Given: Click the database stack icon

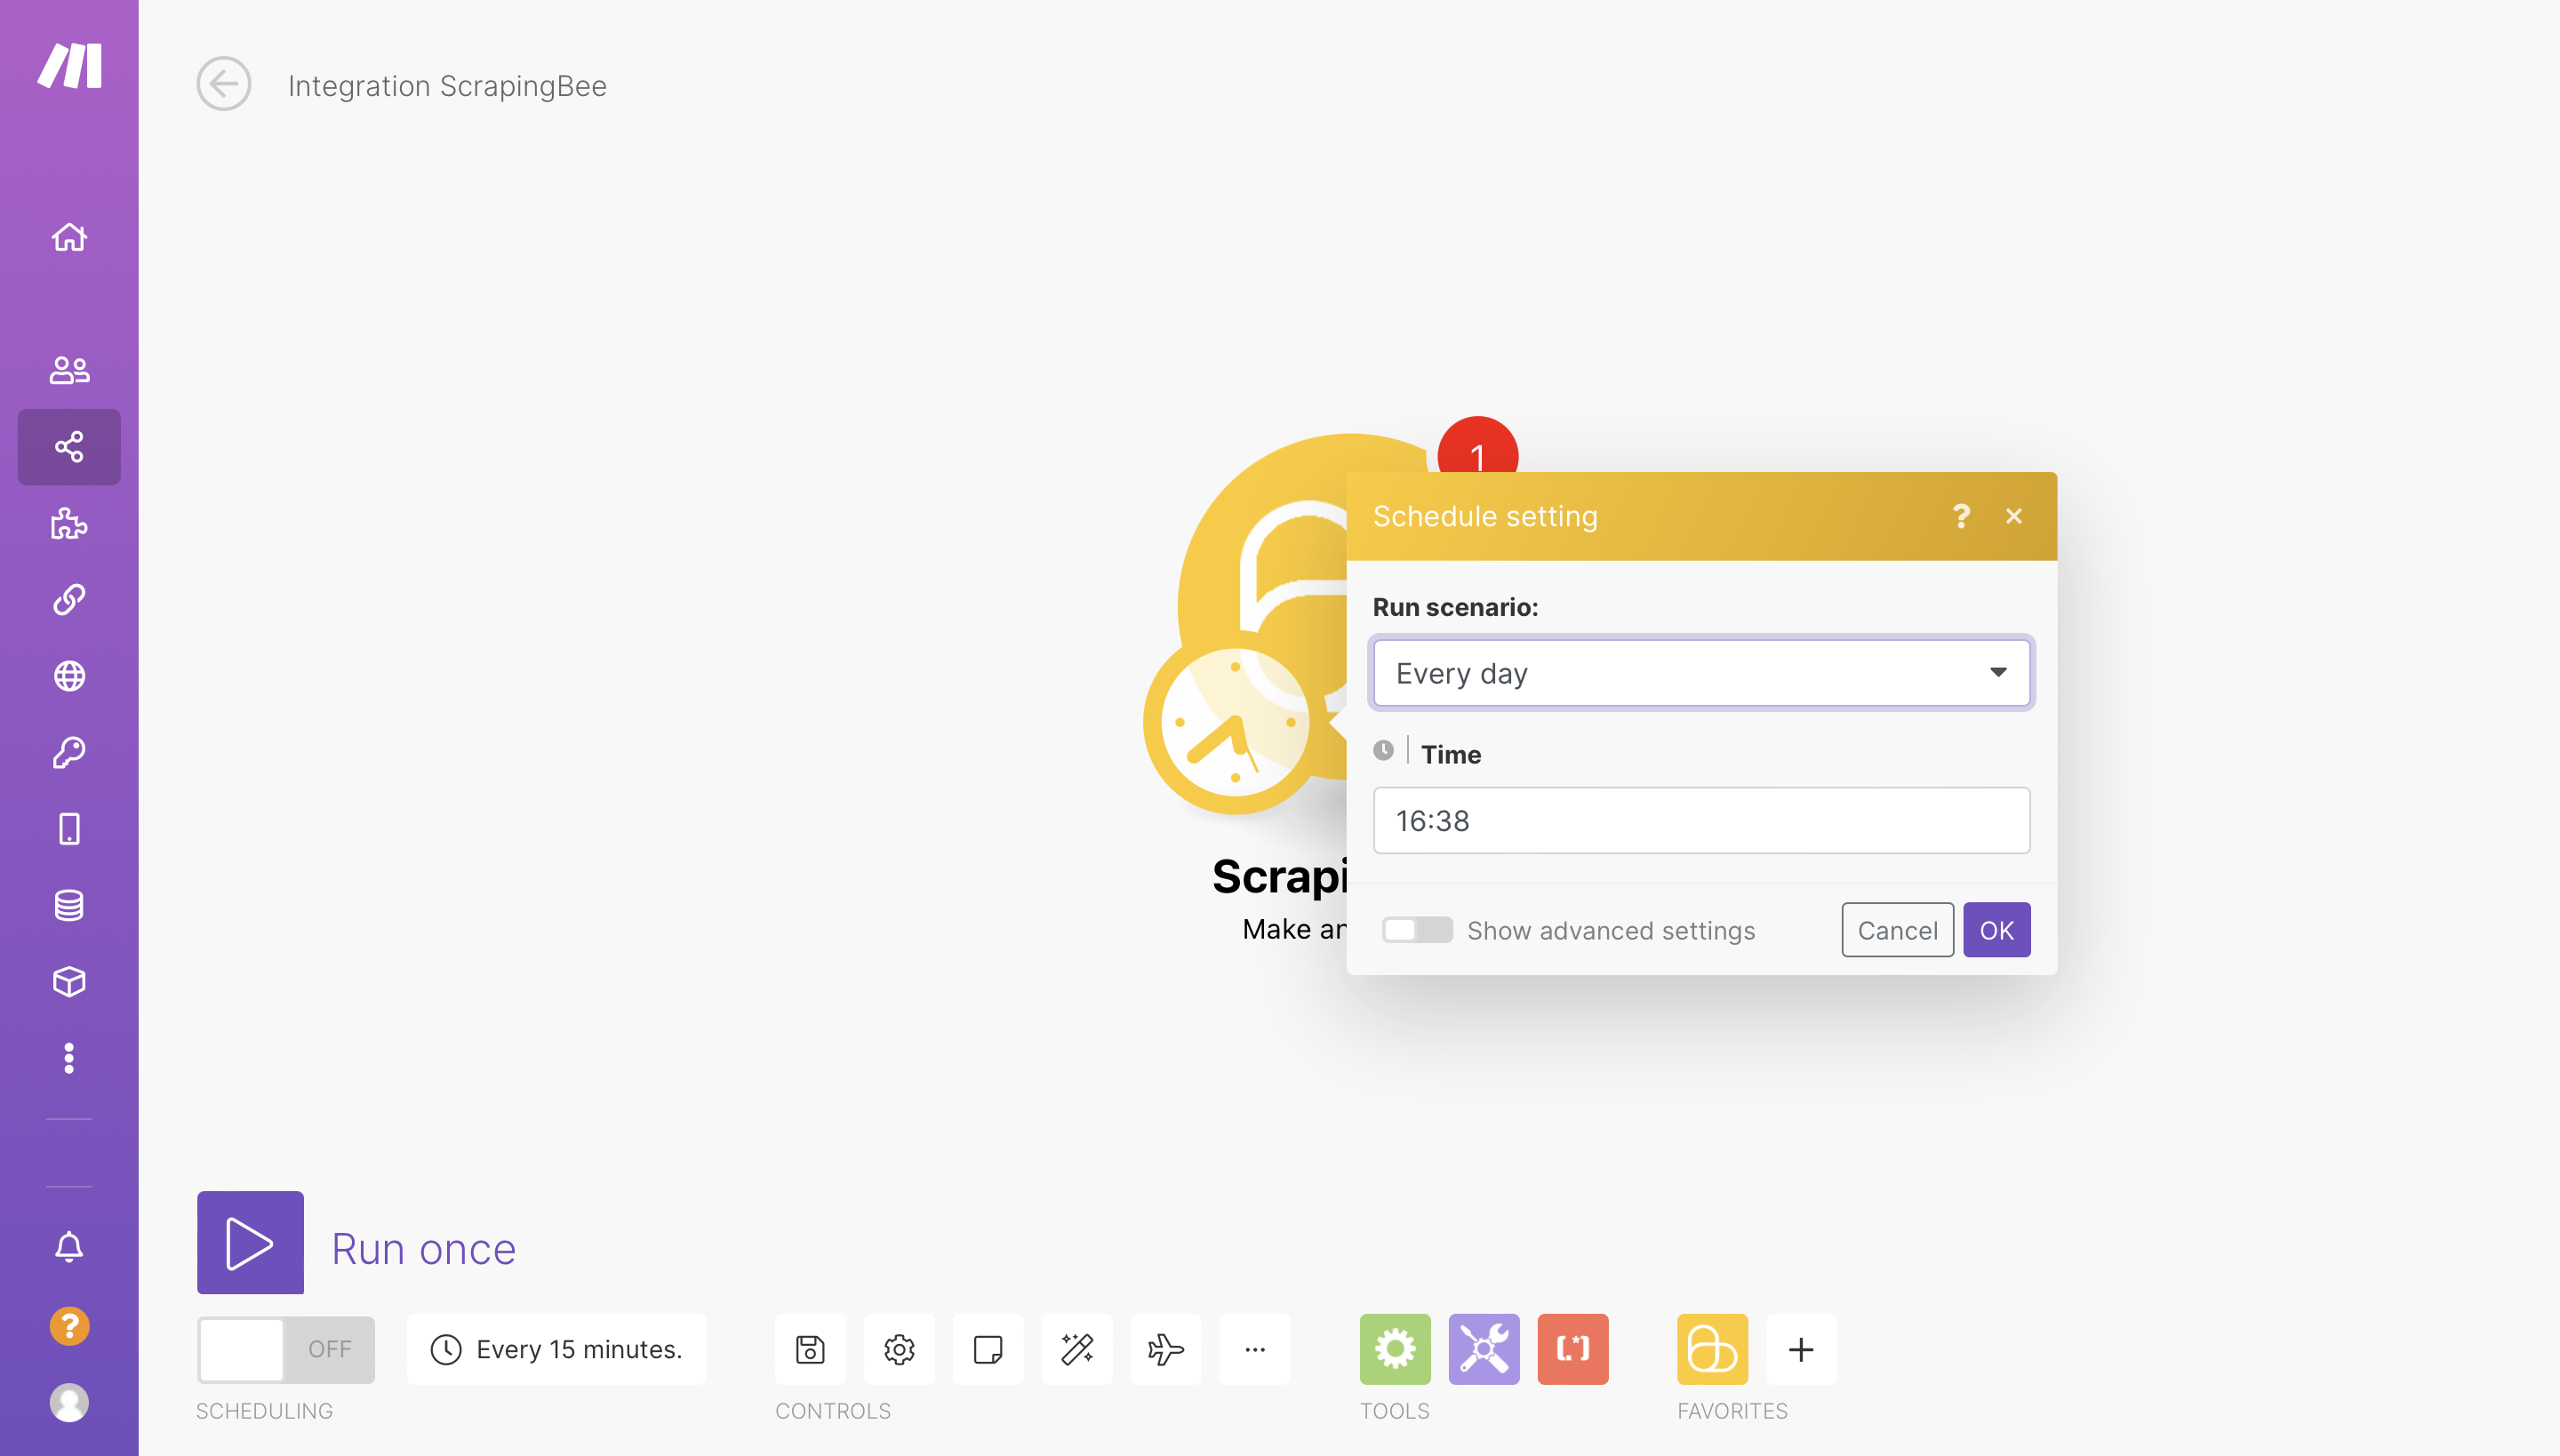Looking at the screenshot, I should 70,906.
